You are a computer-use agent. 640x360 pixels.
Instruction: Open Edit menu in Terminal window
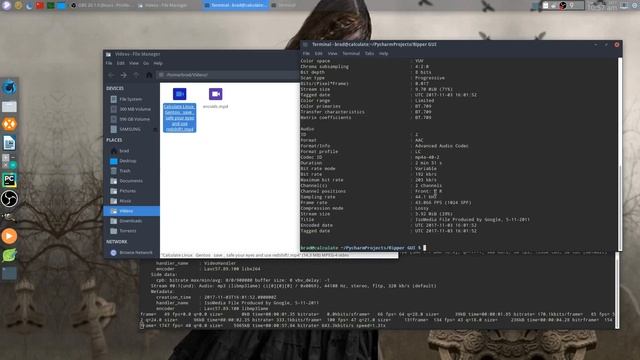tap(319, 53)
